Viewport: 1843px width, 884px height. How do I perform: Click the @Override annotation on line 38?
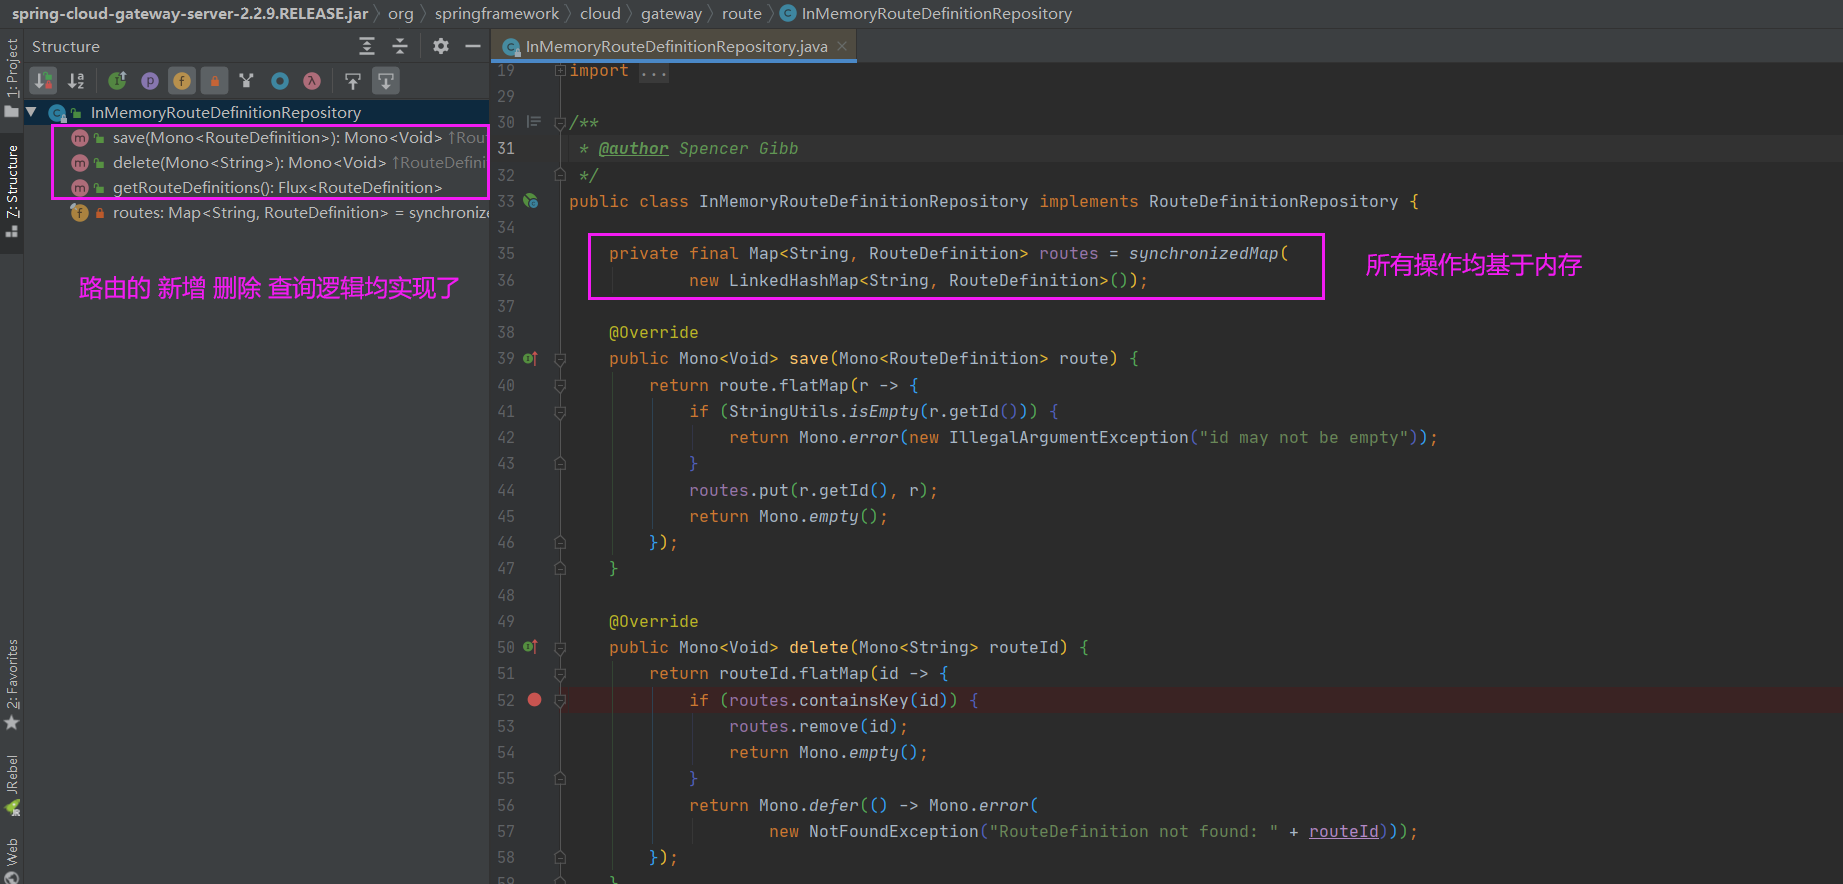(654, 332)
